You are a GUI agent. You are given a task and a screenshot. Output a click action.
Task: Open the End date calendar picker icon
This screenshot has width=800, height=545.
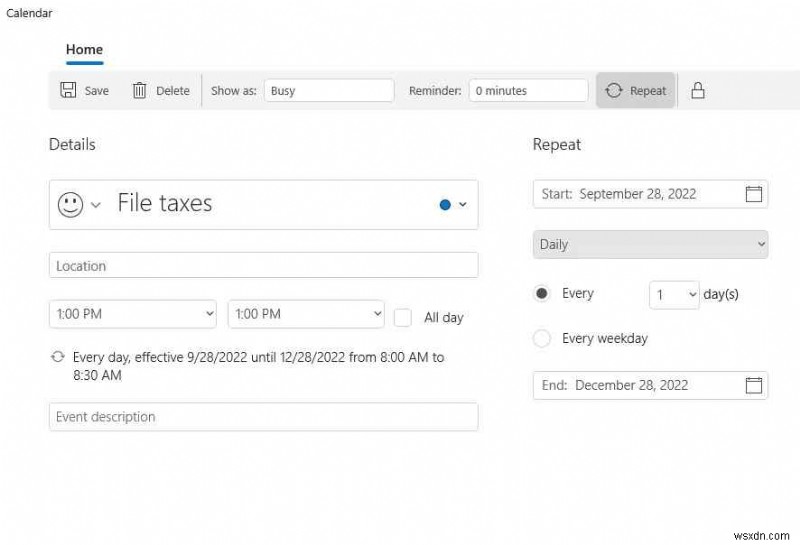click(x=754, y=385)
